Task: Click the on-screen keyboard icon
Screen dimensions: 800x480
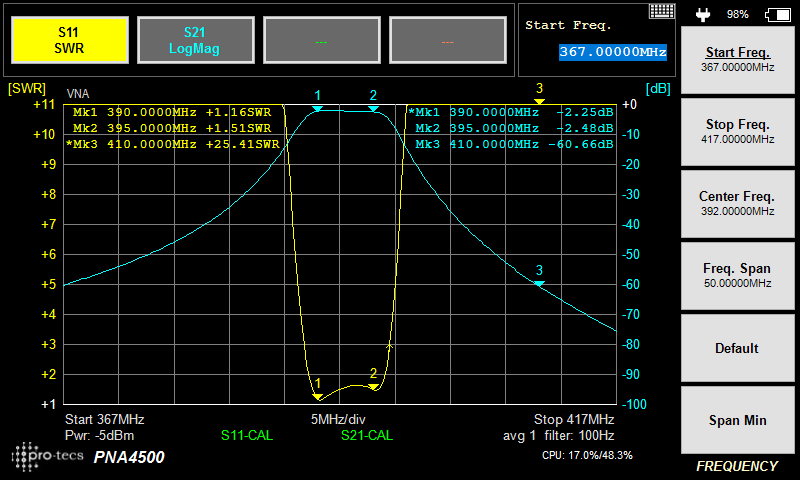Action: 662,11
